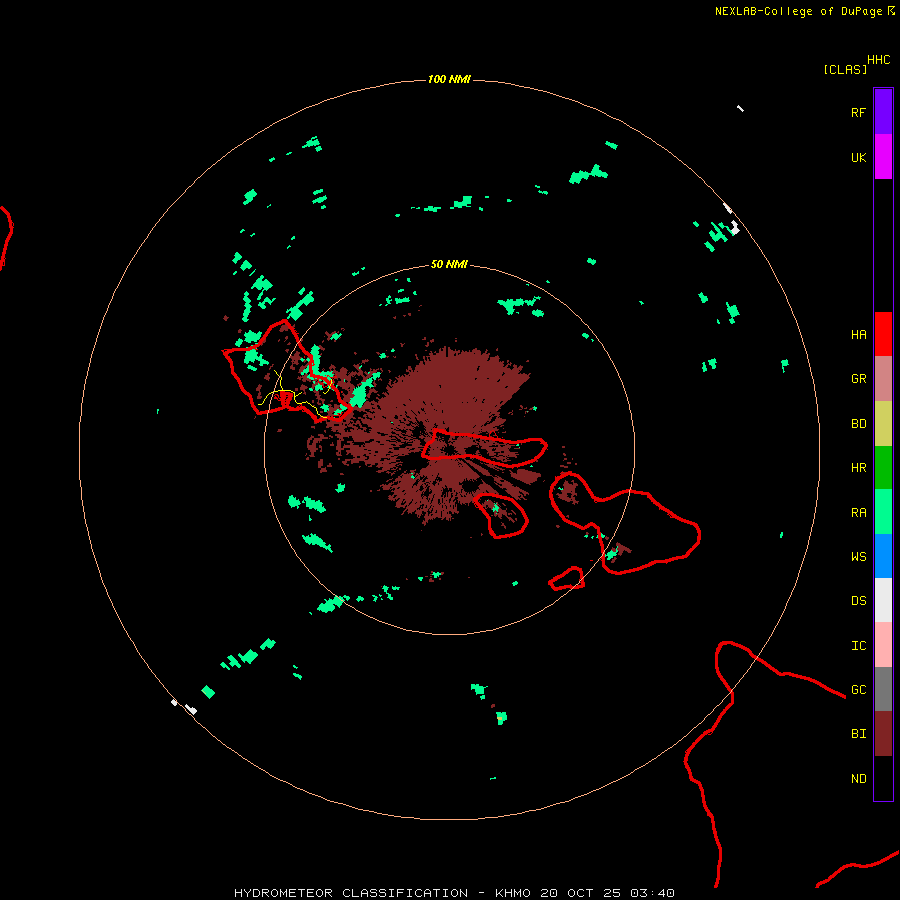Click the HA legend label

pyautogui.click(x=859, y=335)
